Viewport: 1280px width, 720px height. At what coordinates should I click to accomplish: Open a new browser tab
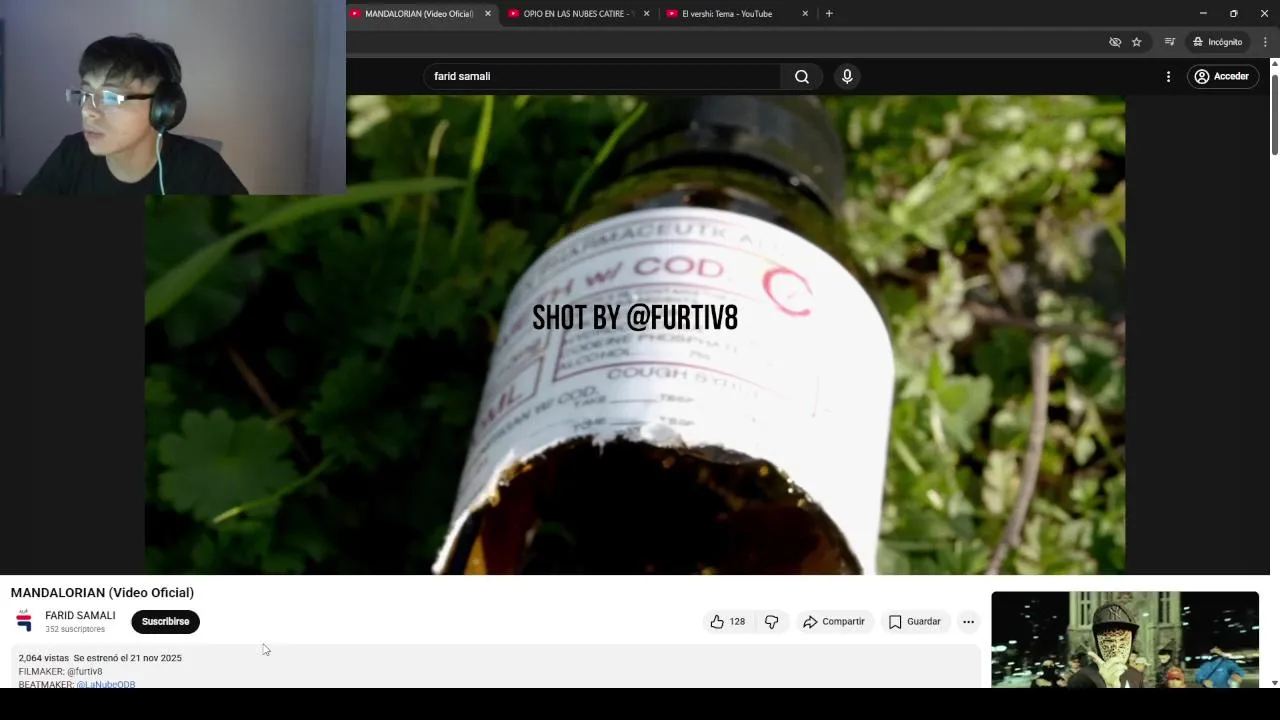829,14
